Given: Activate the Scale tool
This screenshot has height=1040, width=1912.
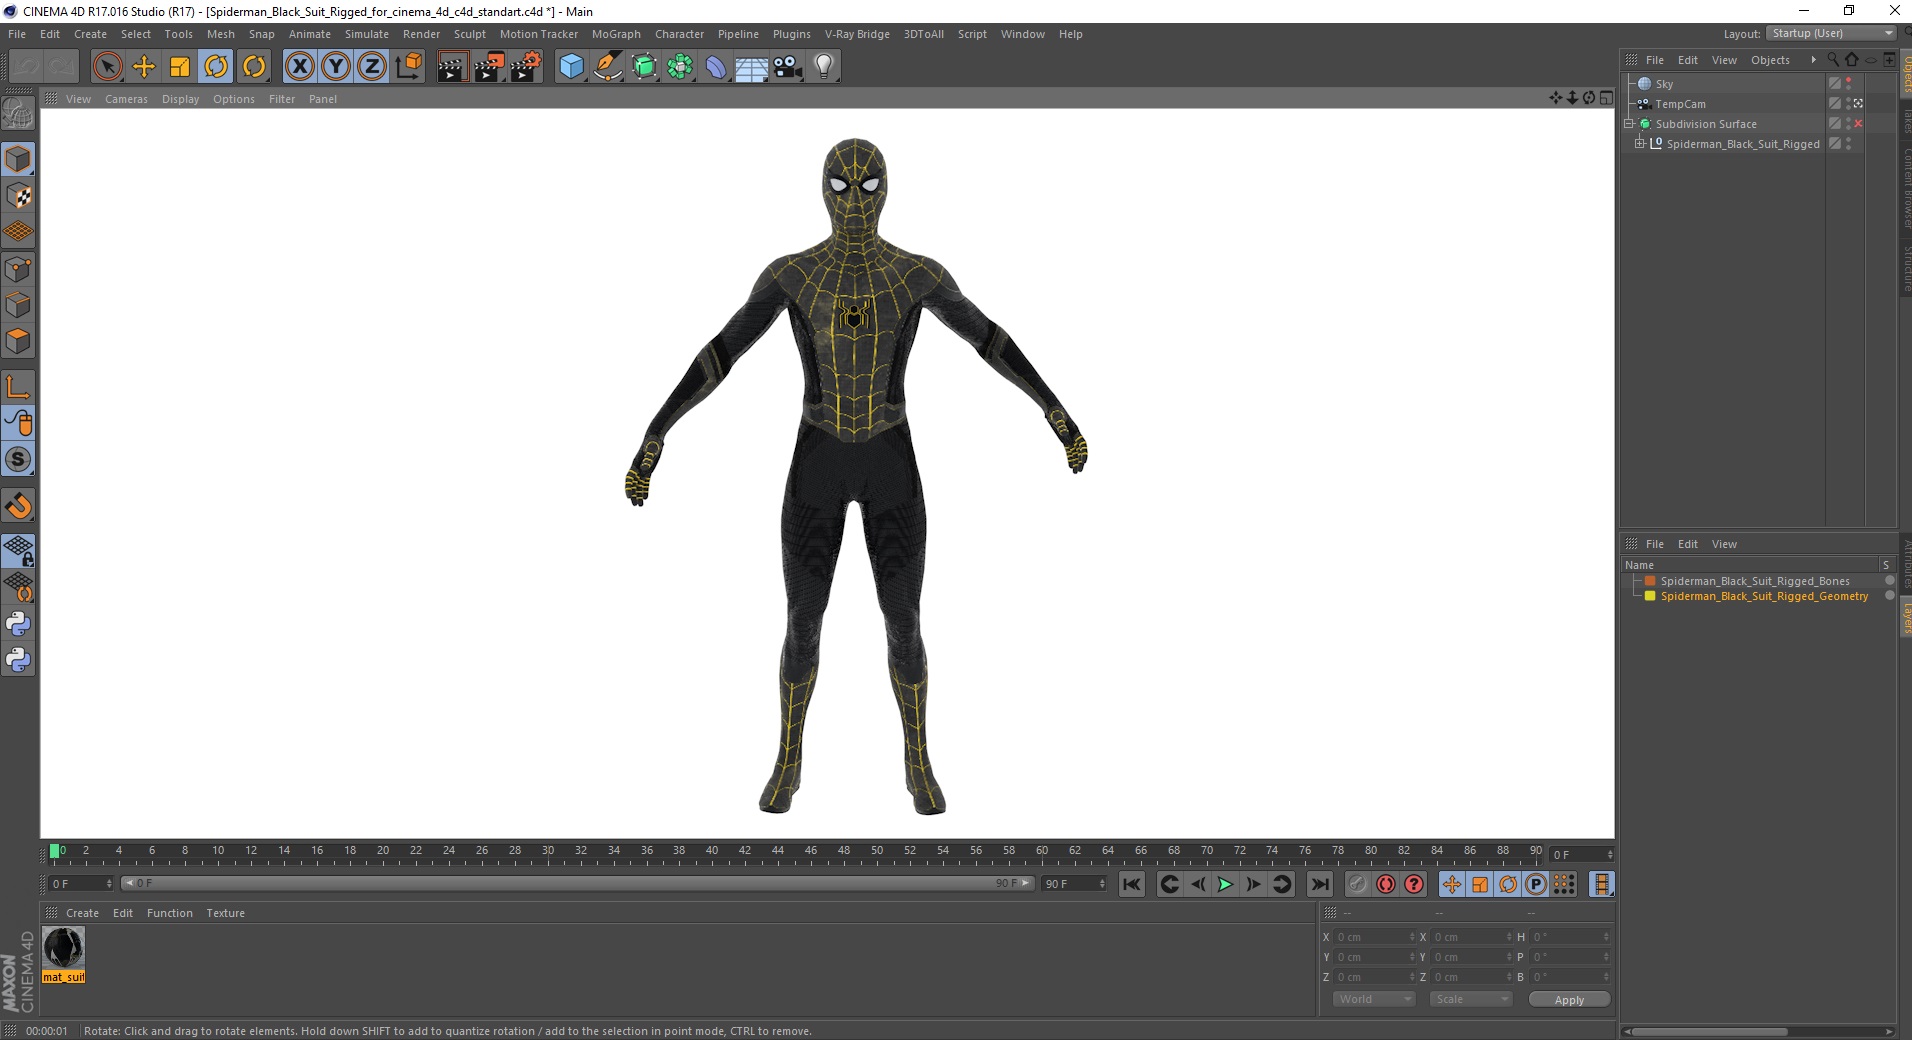Looking at the screenshot, I should (x=180, y=67).
